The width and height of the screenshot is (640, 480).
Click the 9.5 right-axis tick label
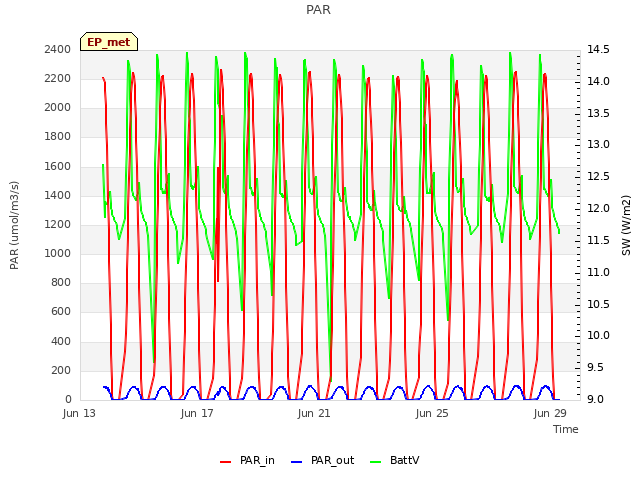click(x=595, y=368)
